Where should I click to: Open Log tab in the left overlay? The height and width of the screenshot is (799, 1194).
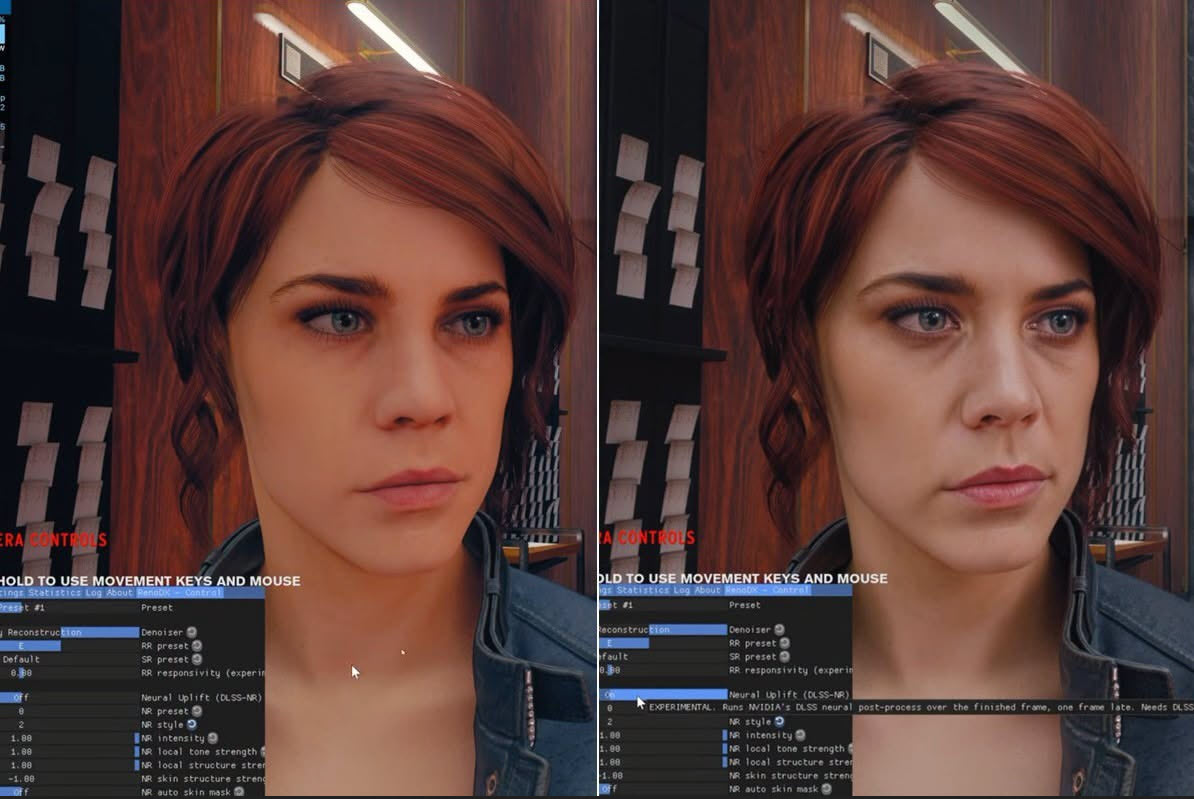pos(93,593)
